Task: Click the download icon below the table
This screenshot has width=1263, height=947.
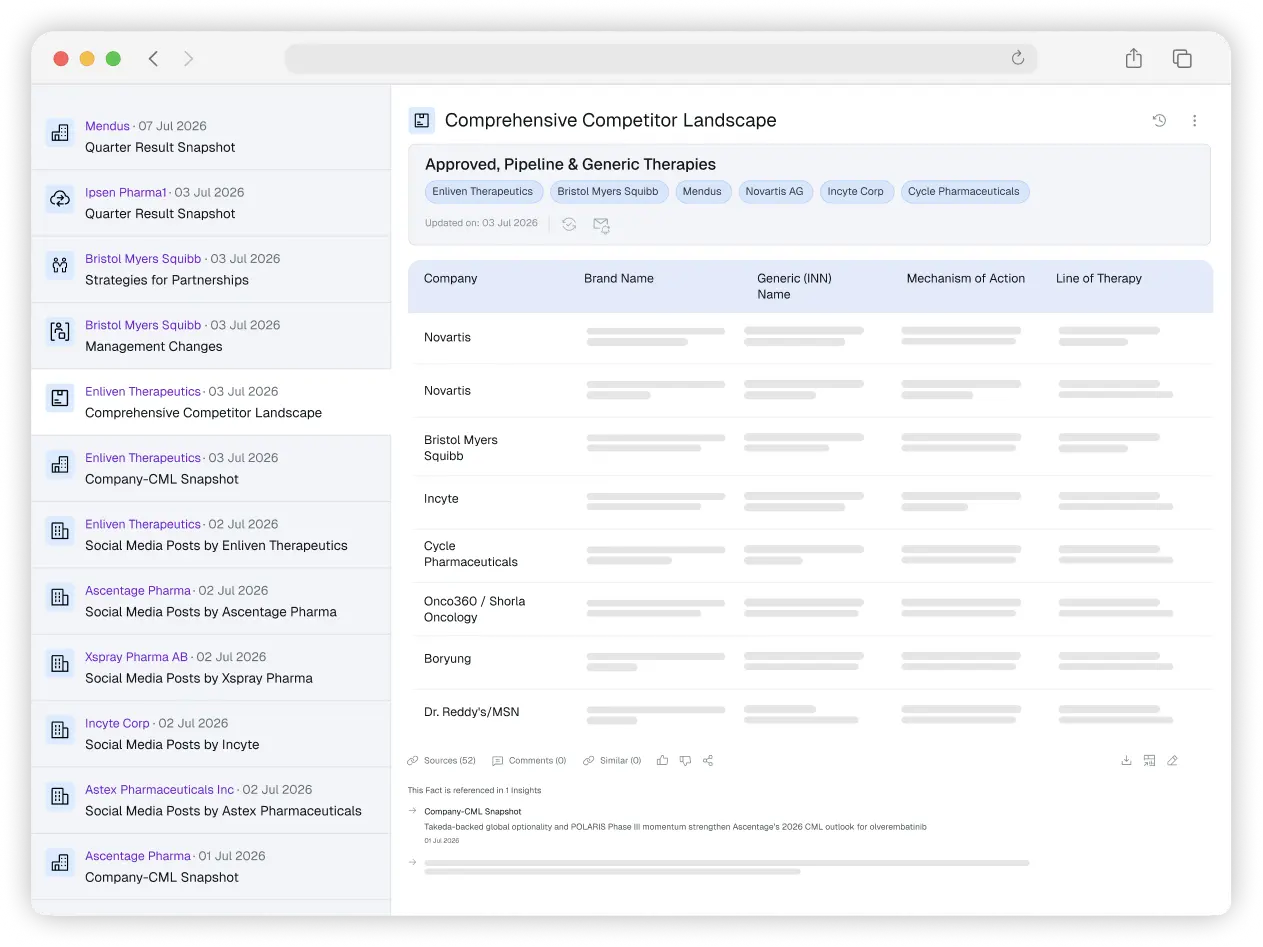Action: [x=1126, y=761]
